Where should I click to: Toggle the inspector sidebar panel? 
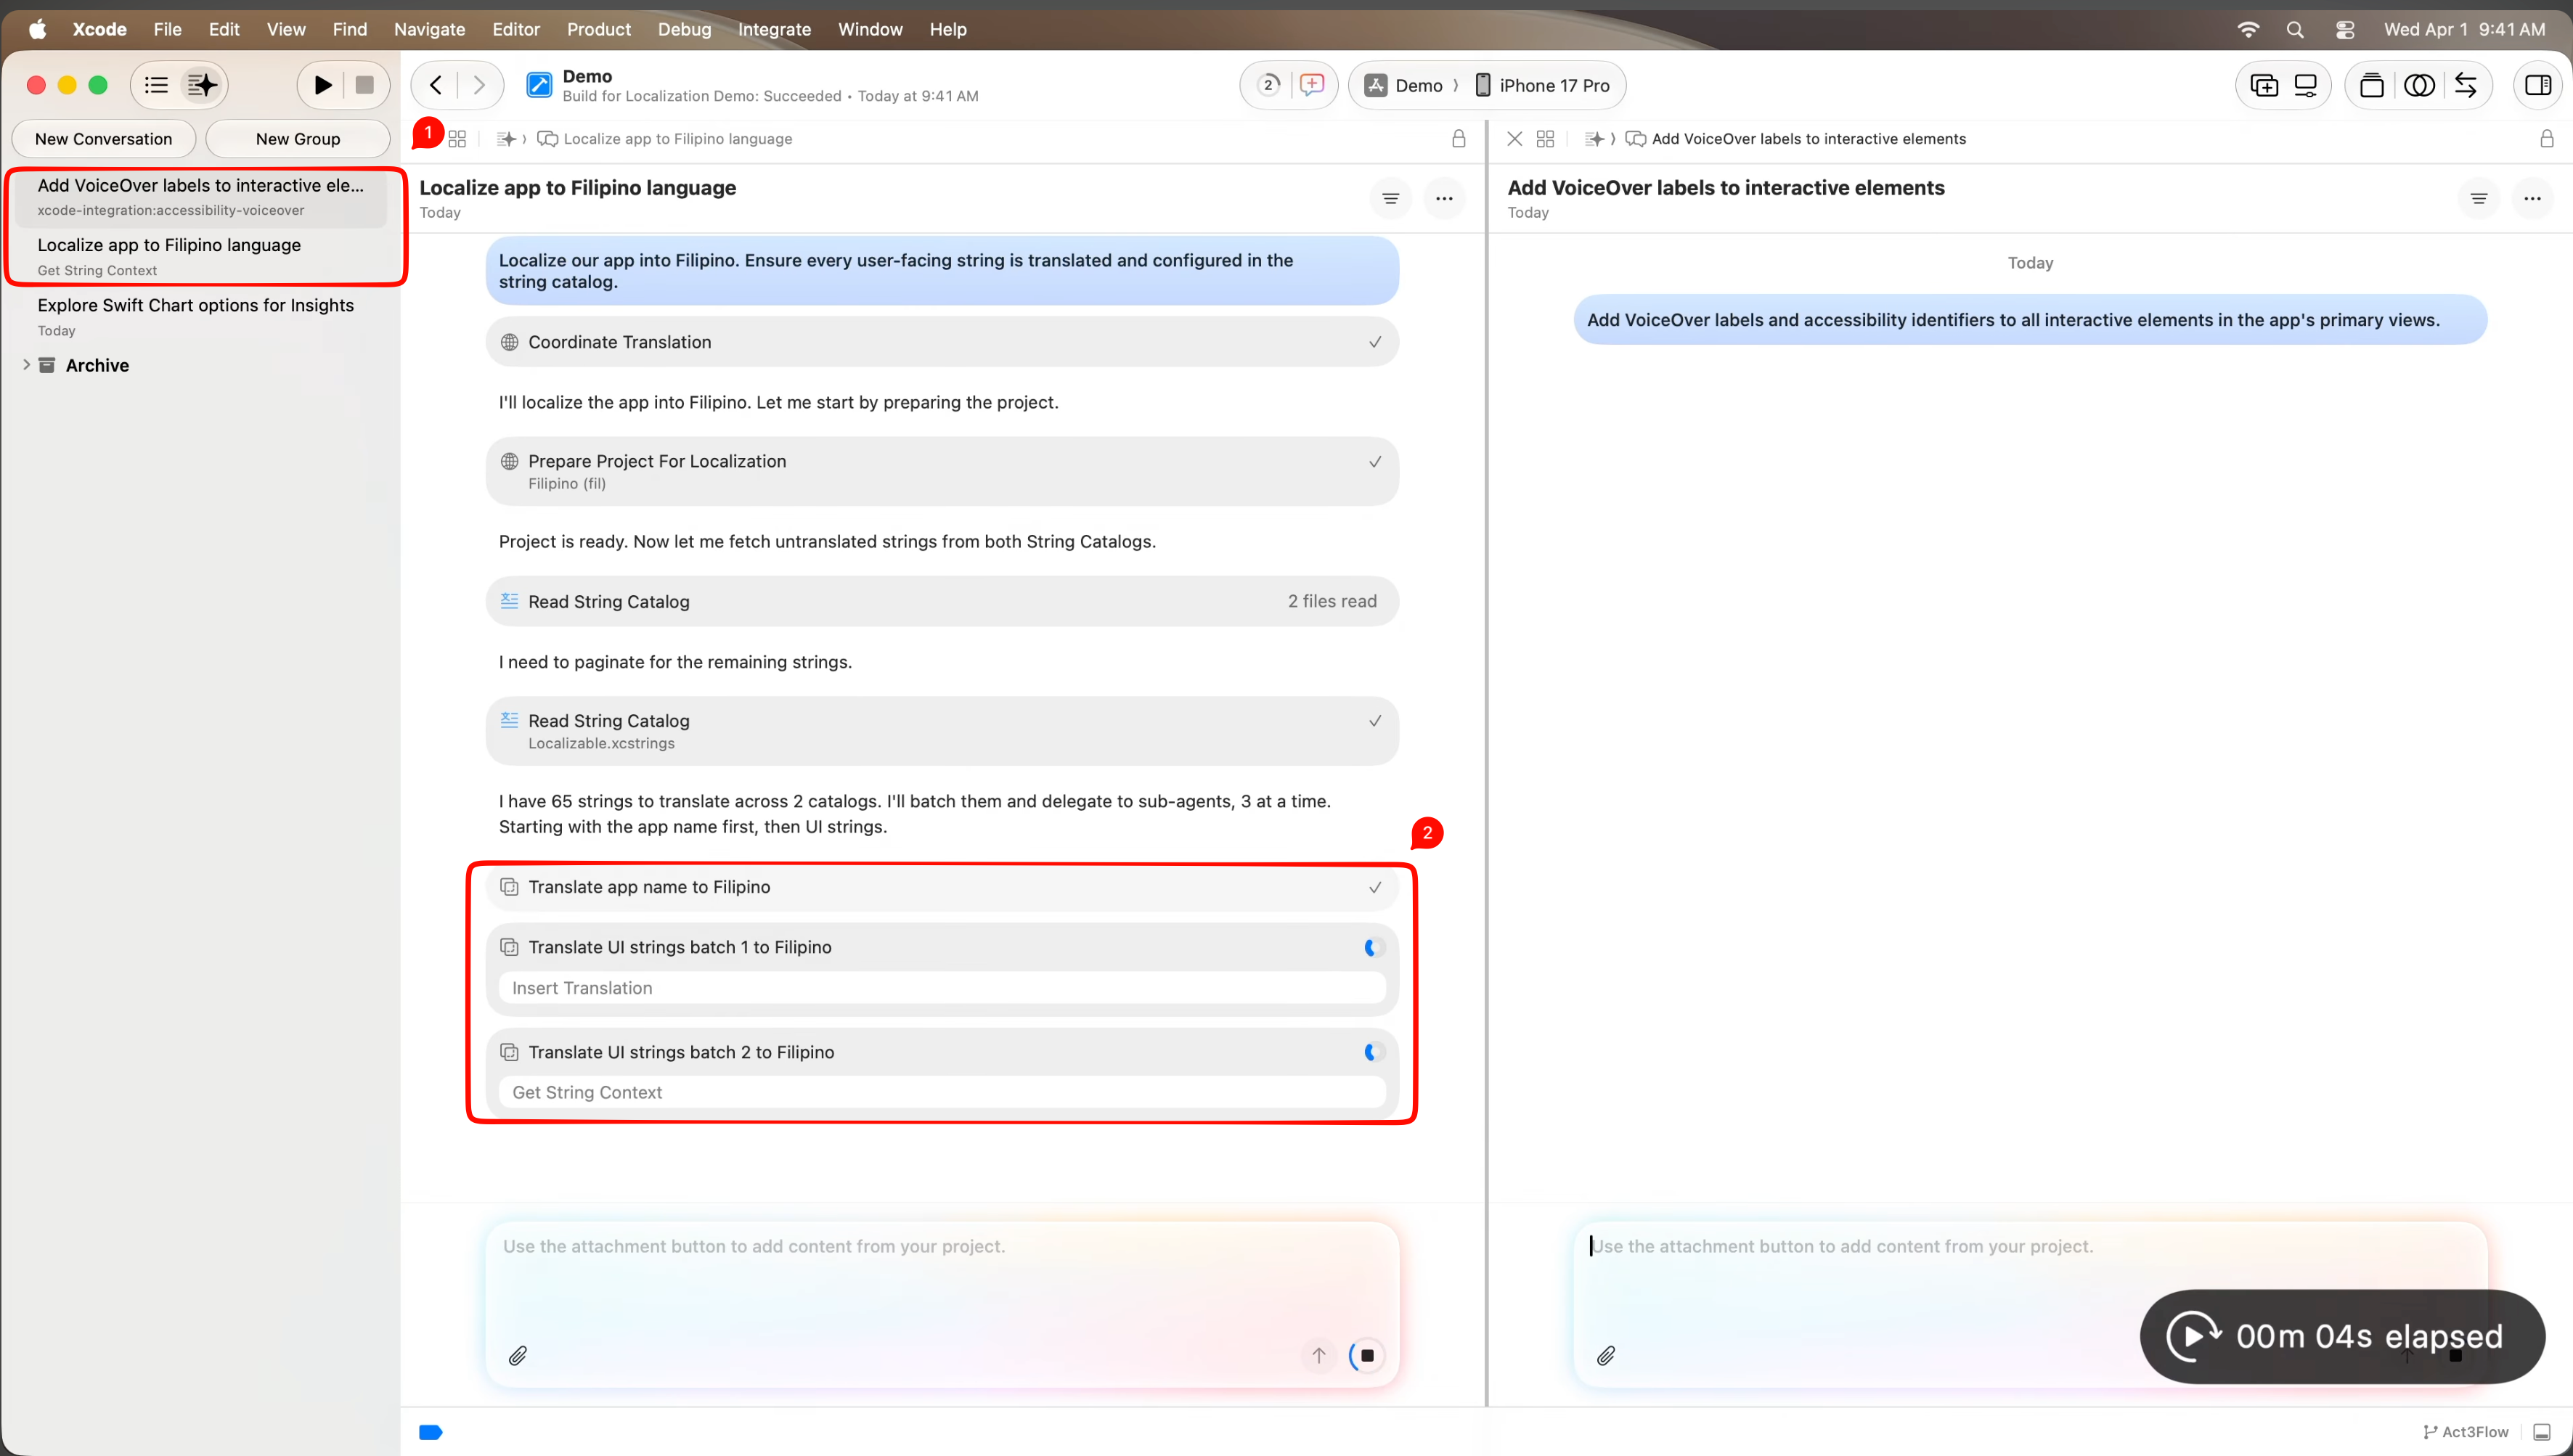pyautogui.click(x=2538, y=85)
